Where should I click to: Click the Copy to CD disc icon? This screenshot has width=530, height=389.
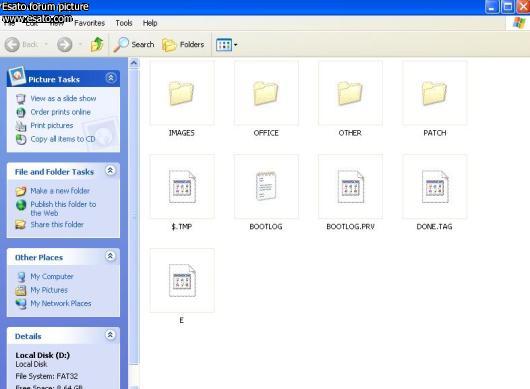21,139
